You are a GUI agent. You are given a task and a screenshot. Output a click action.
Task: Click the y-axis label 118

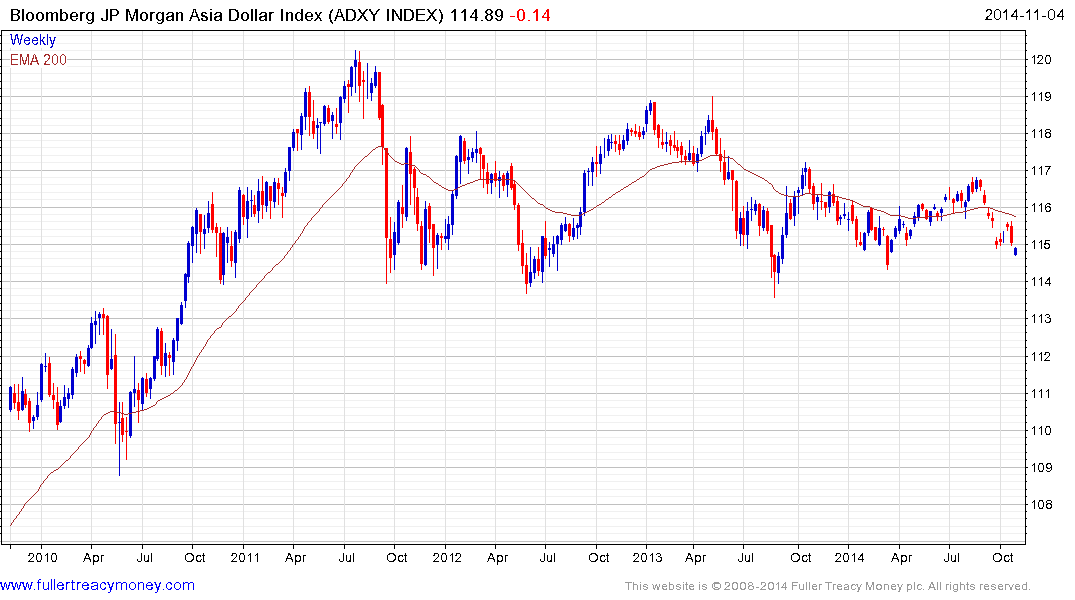click(1041, 134)
